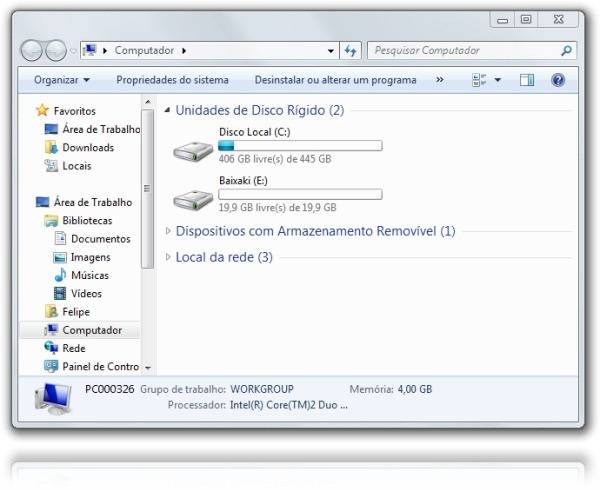Click the Unidades de Disco Rígido heading
The width and height of the screenshot is (600, 490).
pos(259,110)
